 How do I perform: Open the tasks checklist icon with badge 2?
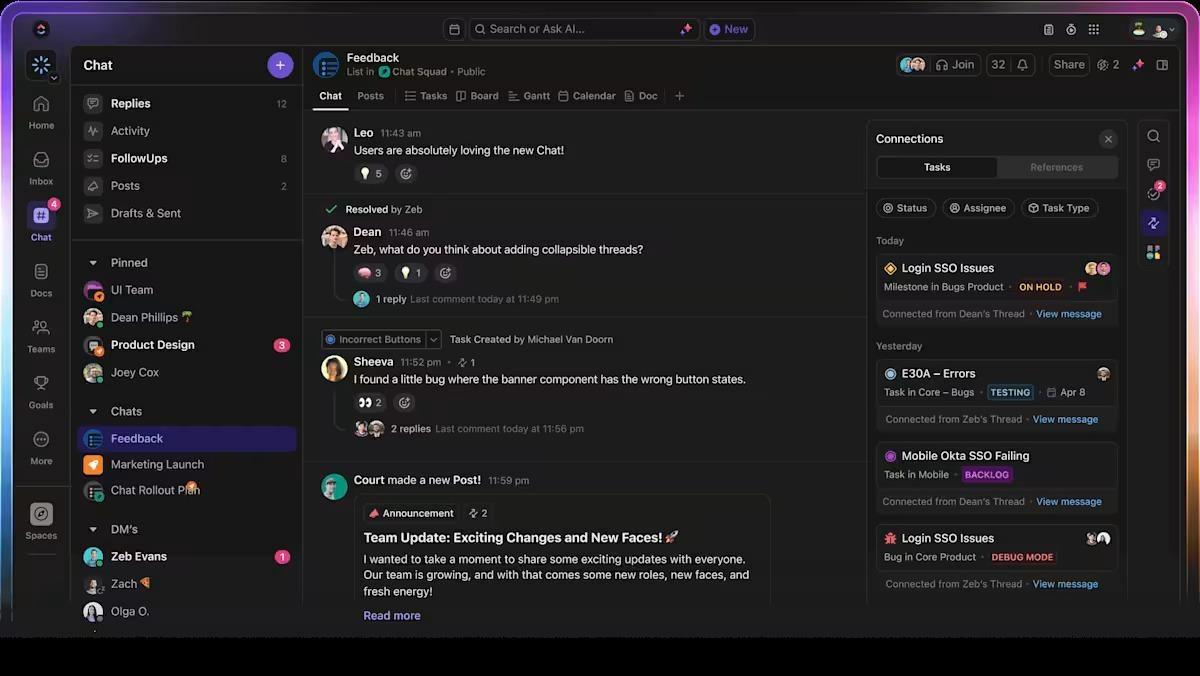pyautogui.click(x=1153, y=194)
